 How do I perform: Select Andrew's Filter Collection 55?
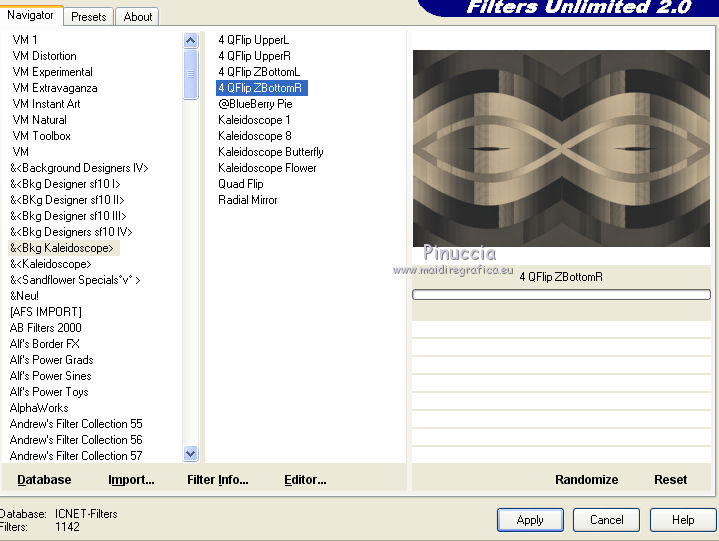click(x=76, y=424)
